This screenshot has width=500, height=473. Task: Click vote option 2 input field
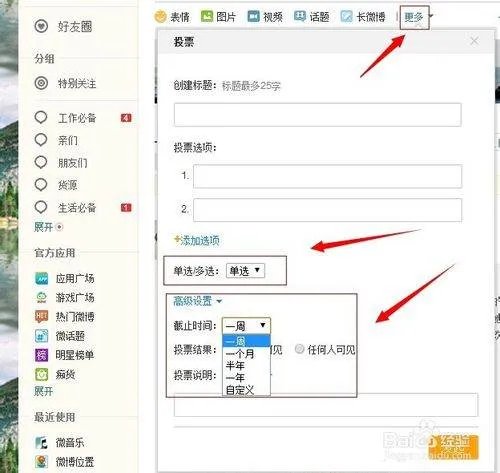click(x=327, y=210)
